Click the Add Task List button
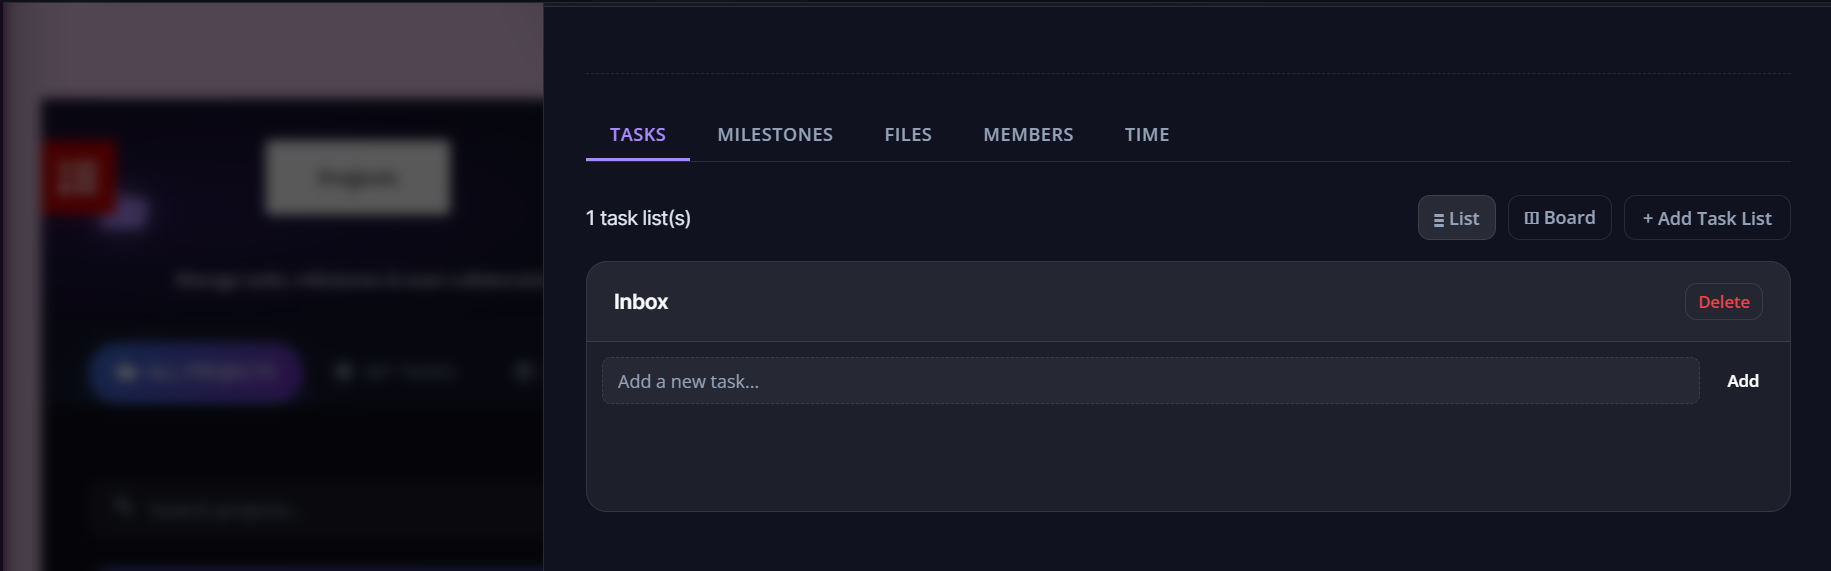The image size is (1831, 571). [x=1707, y=218]
